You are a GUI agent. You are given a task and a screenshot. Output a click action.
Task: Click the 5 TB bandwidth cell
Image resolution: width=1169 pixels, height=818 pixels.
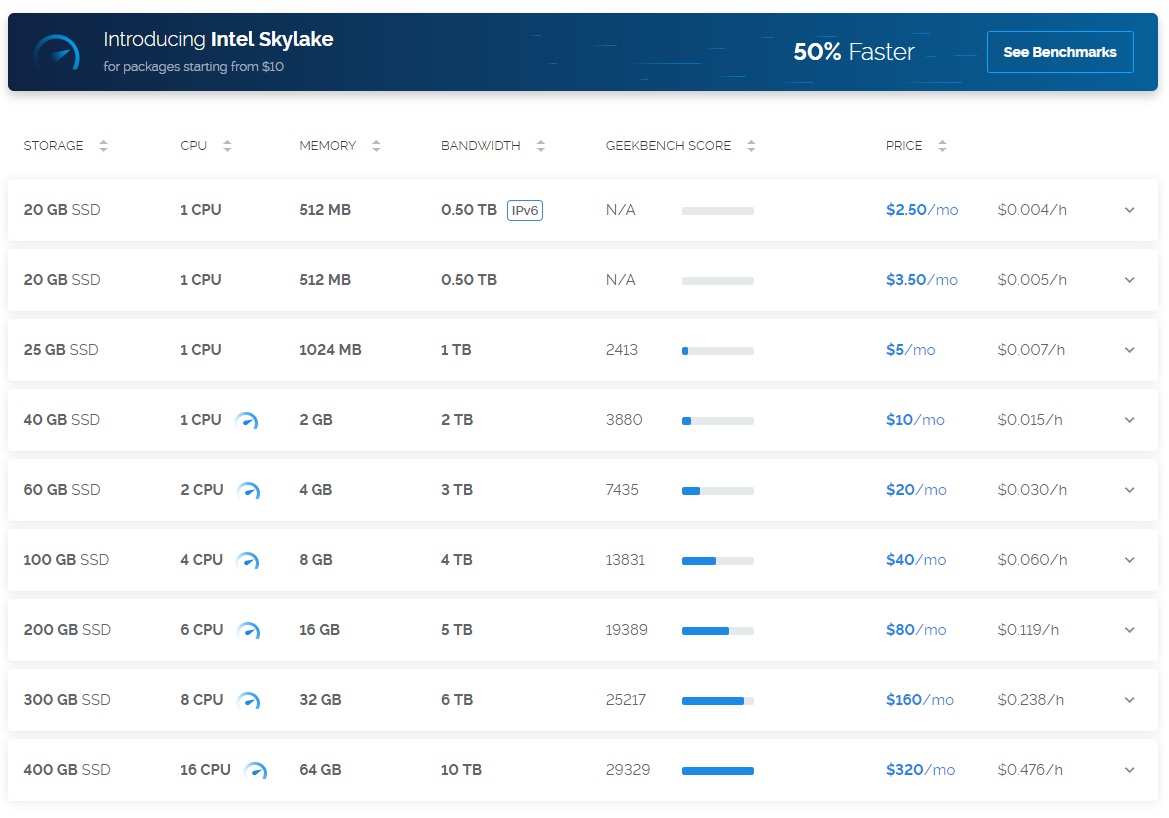pyautogui.click(x=456, y=630)
